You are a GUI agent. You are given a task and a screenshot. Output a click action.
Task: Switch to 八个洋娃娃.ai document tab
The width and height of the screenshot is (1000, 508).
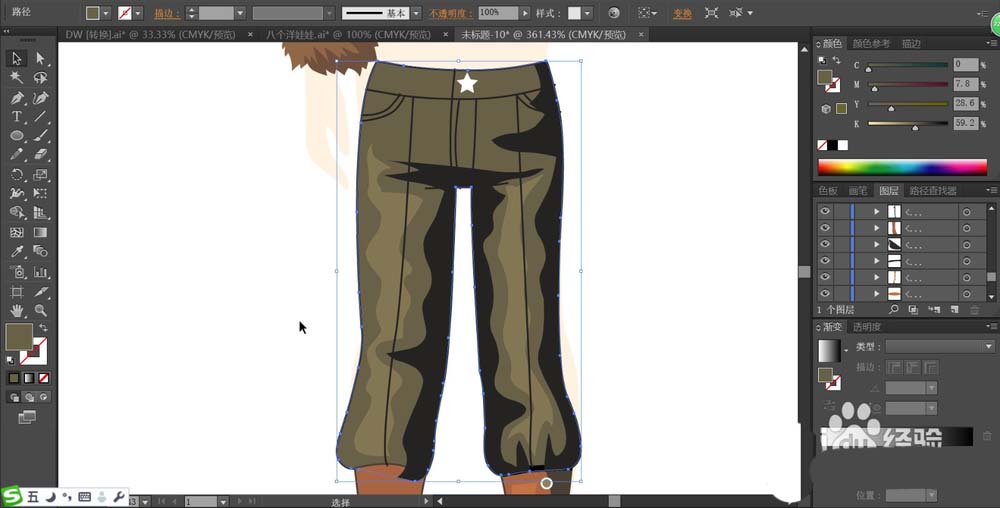click(348, 34)
